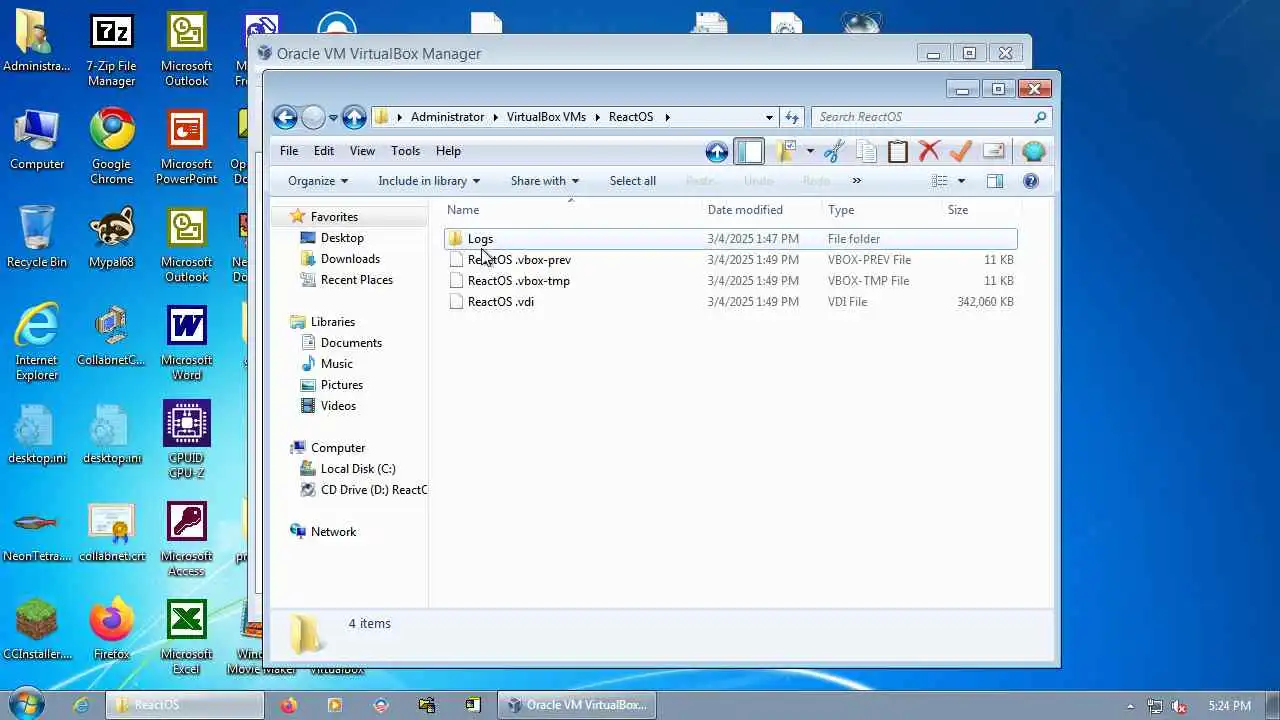Click Select all command
The height and width of the screenshot is (720, 1280).
tap(633, 181)
